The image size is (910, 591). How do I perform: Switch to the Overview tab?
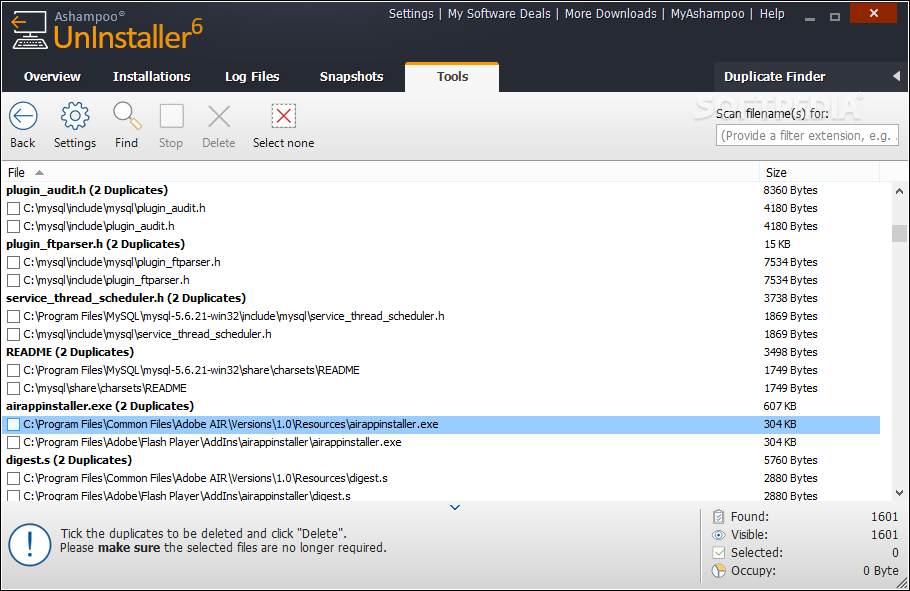52,77
